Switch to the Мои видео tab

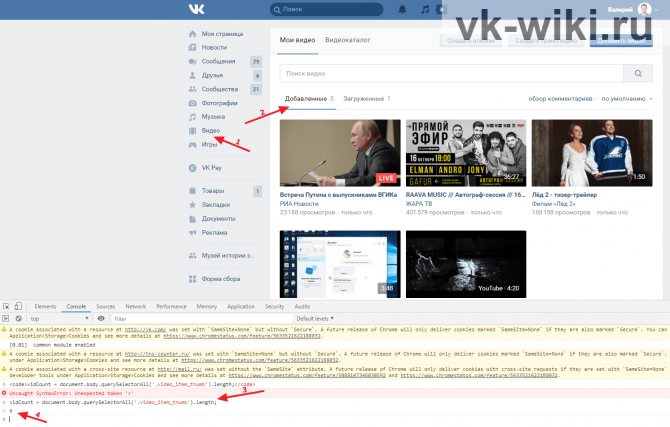(x=297, y=40)
